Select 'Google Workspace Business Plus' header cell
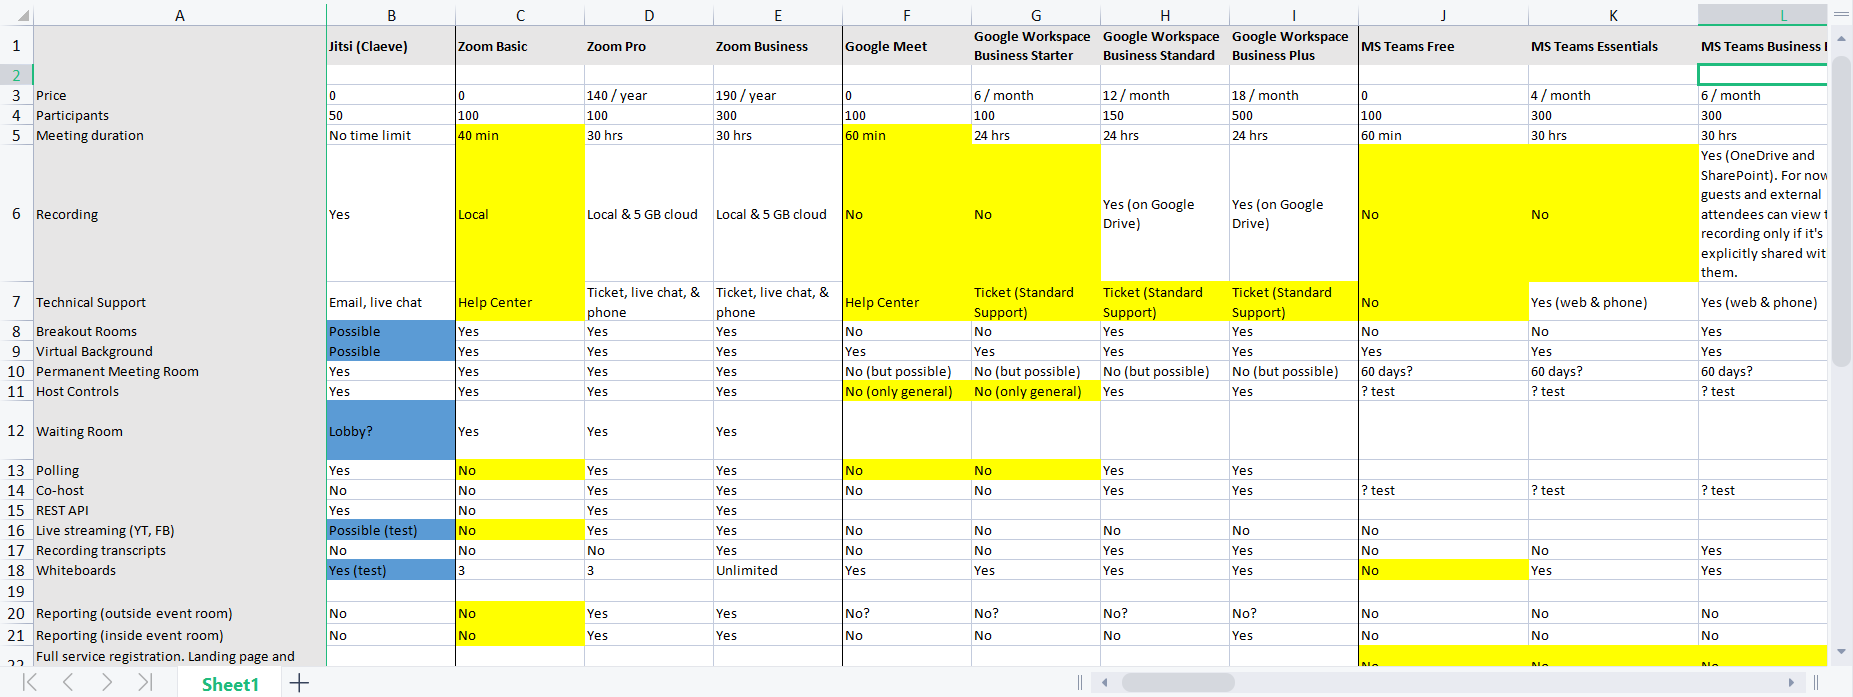The width and height of the screenshot is (1853, 697). pos(1294,46)
